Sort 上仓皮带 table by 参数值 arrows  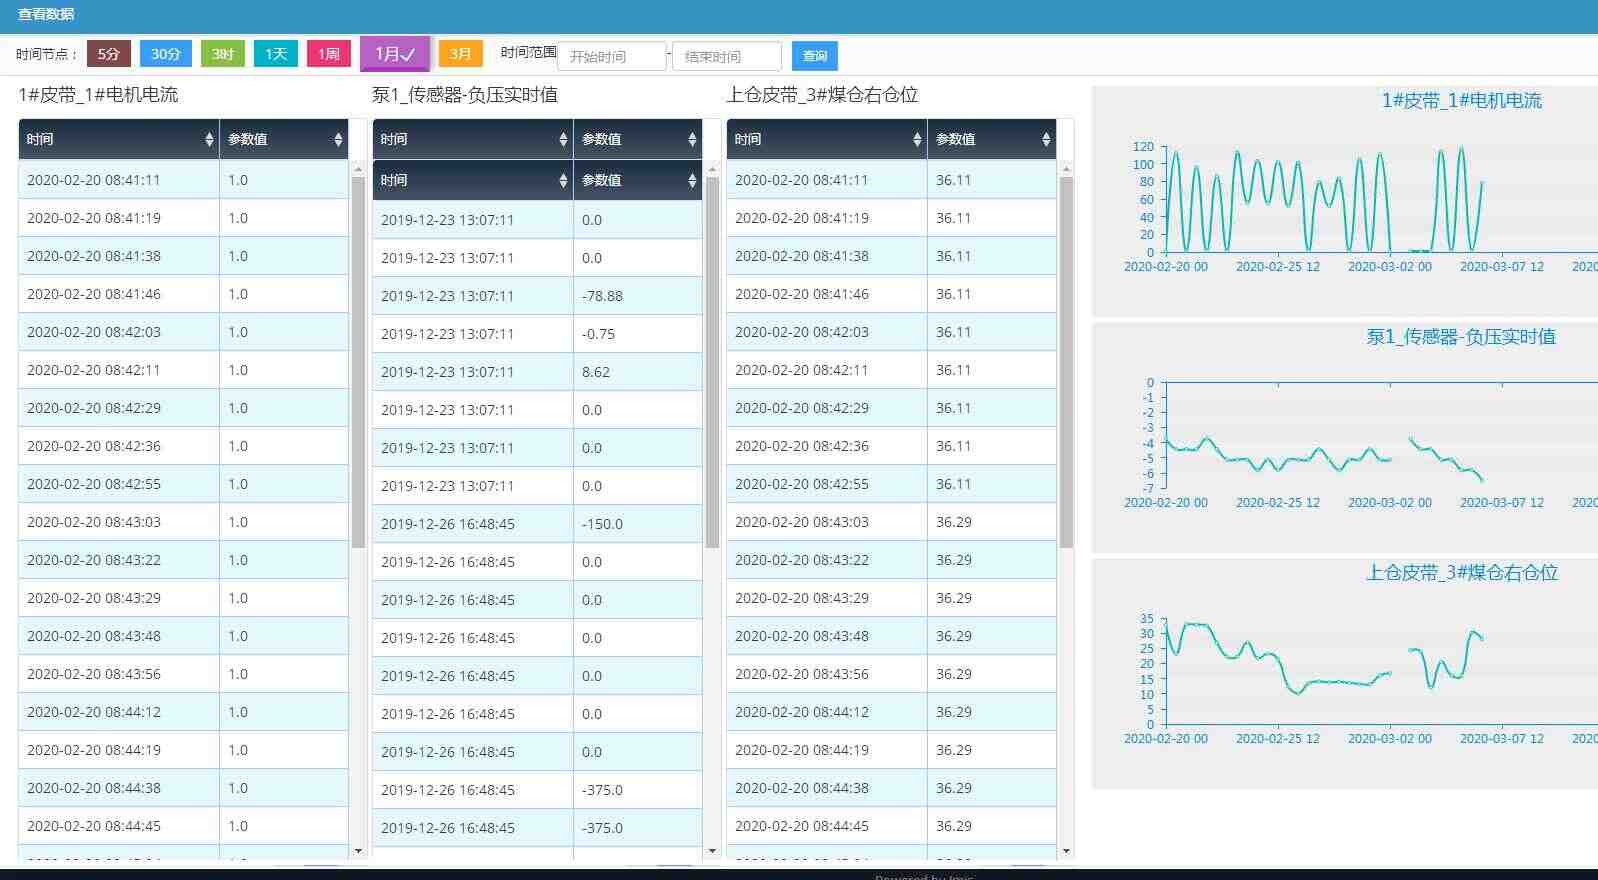pos(1046,140)
